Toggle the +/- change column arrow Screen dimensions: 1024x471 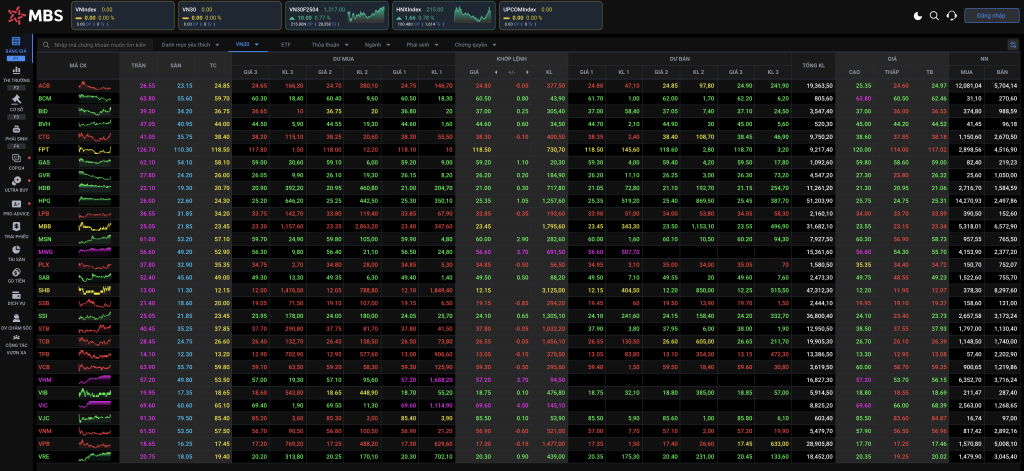click(512, 73)
